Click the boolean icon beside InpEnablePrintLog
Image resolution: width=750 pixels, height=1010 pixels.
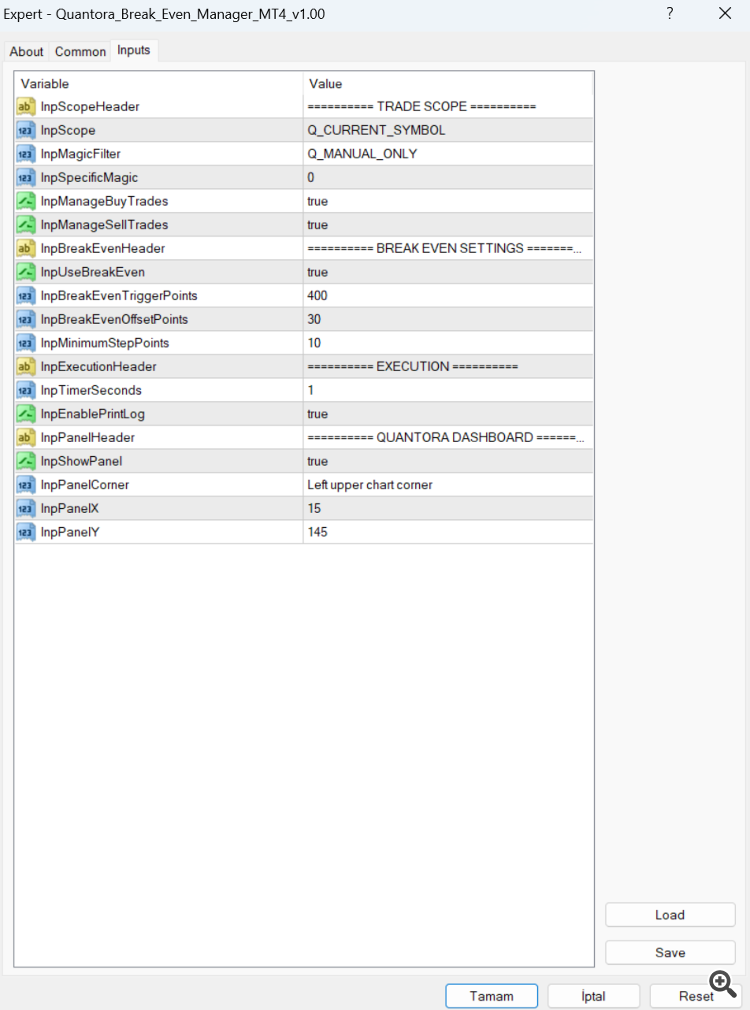(26, 414)
